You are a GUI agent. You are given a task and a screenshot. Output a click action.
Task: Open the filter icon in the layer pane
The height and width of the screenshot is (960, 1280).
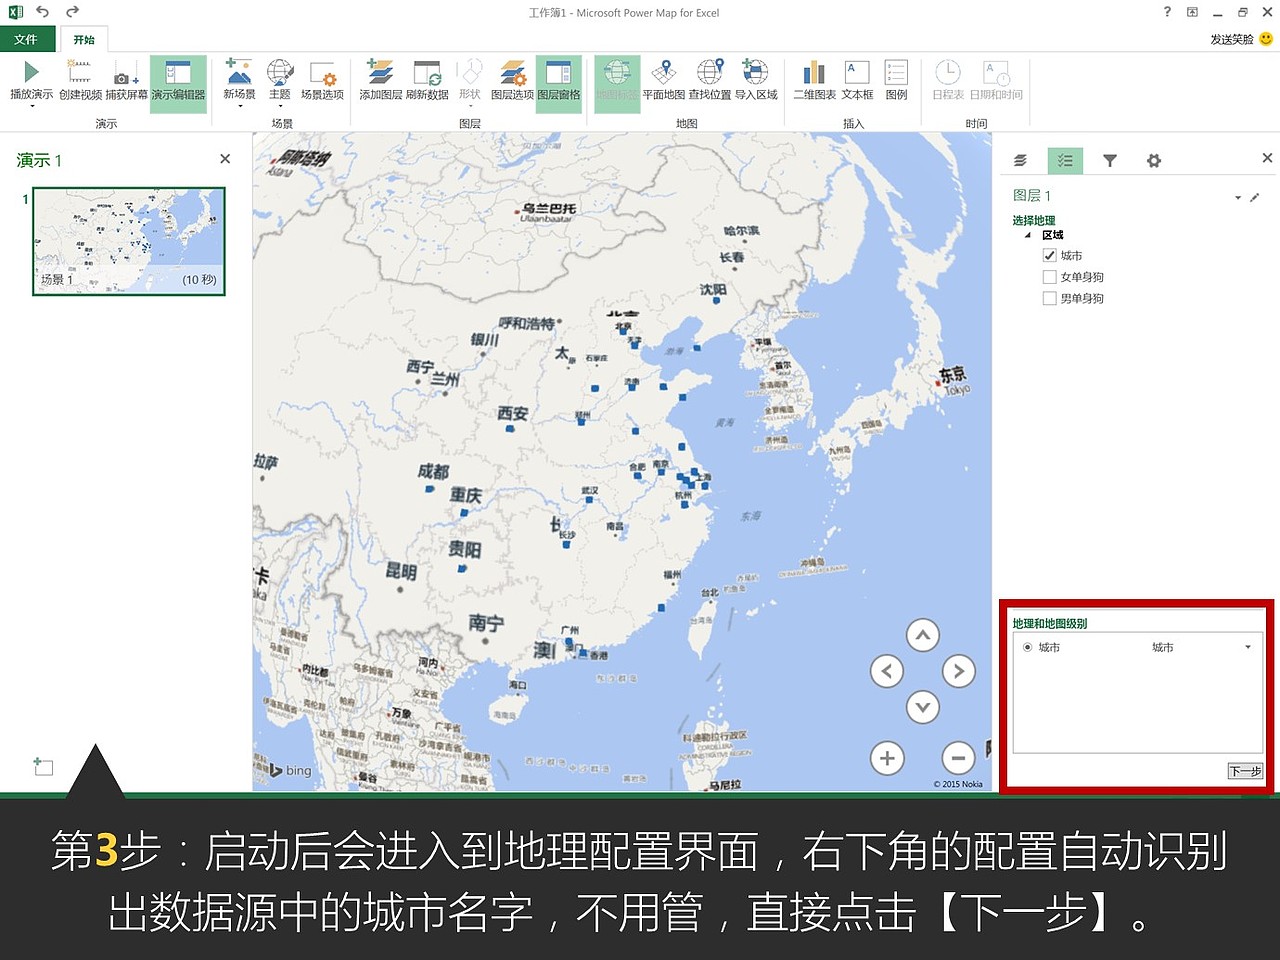(1110, 160)
